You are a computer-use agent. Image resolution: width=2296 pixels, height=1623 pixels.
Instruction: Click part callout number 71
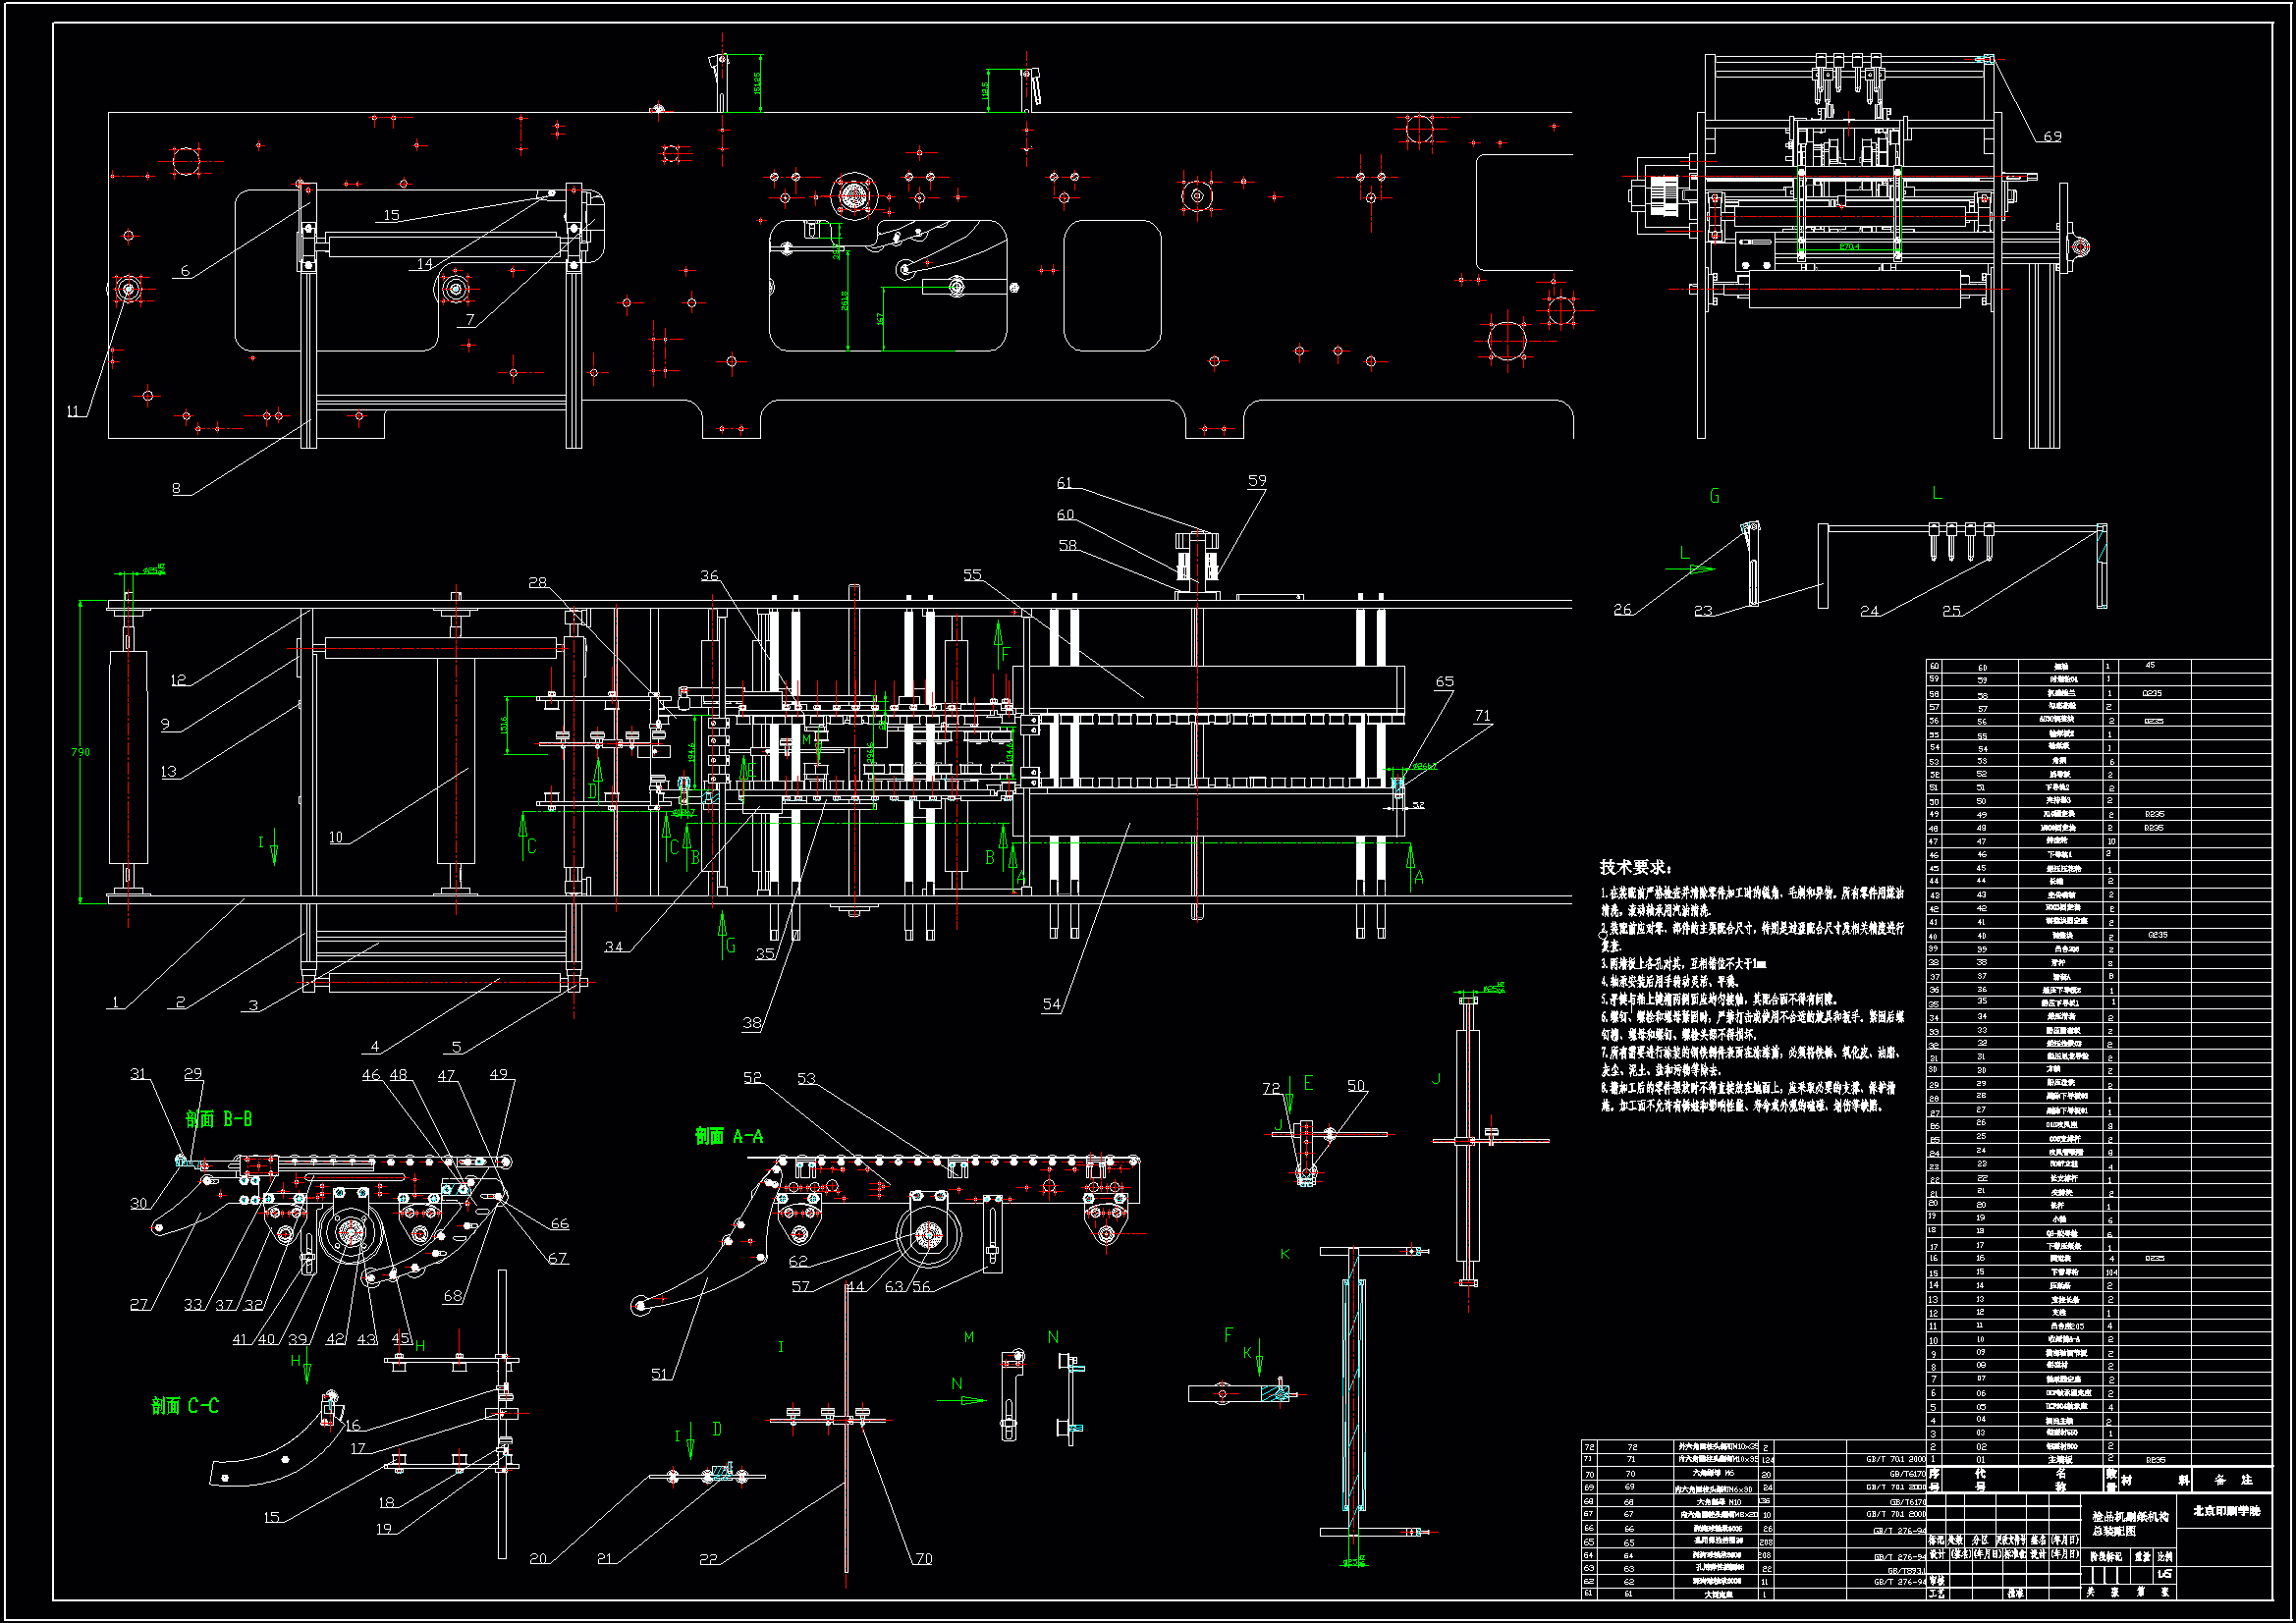tap(1482, 716)
